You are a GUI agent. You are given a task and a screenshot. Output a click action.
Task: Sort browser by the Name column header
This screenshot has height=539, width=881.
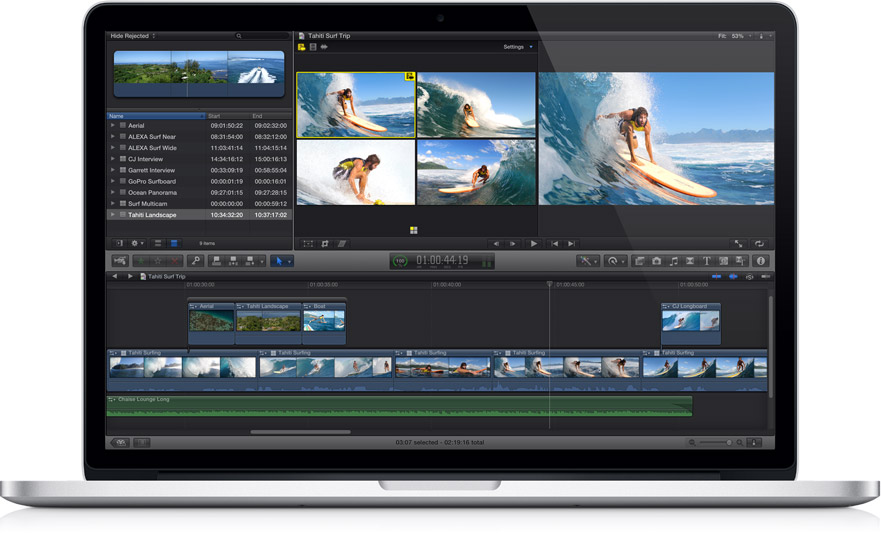(156, 116)
